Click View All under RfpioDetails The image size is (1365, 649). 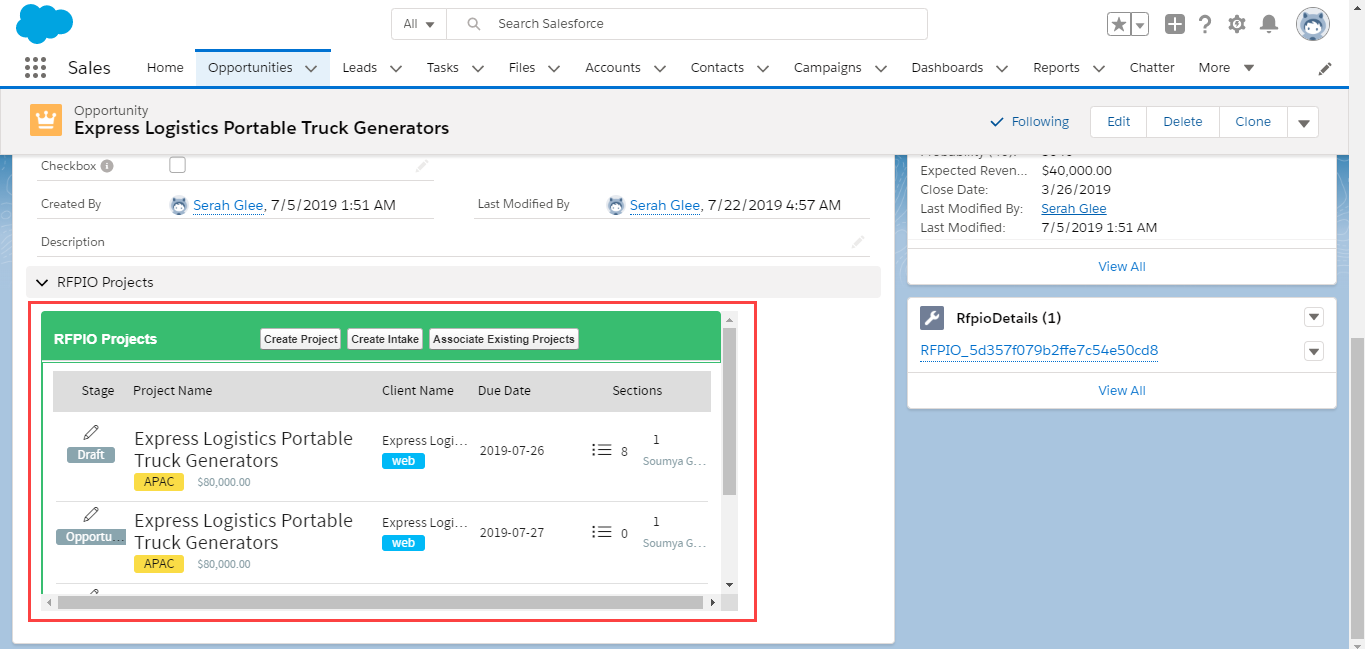(1122, 390)
